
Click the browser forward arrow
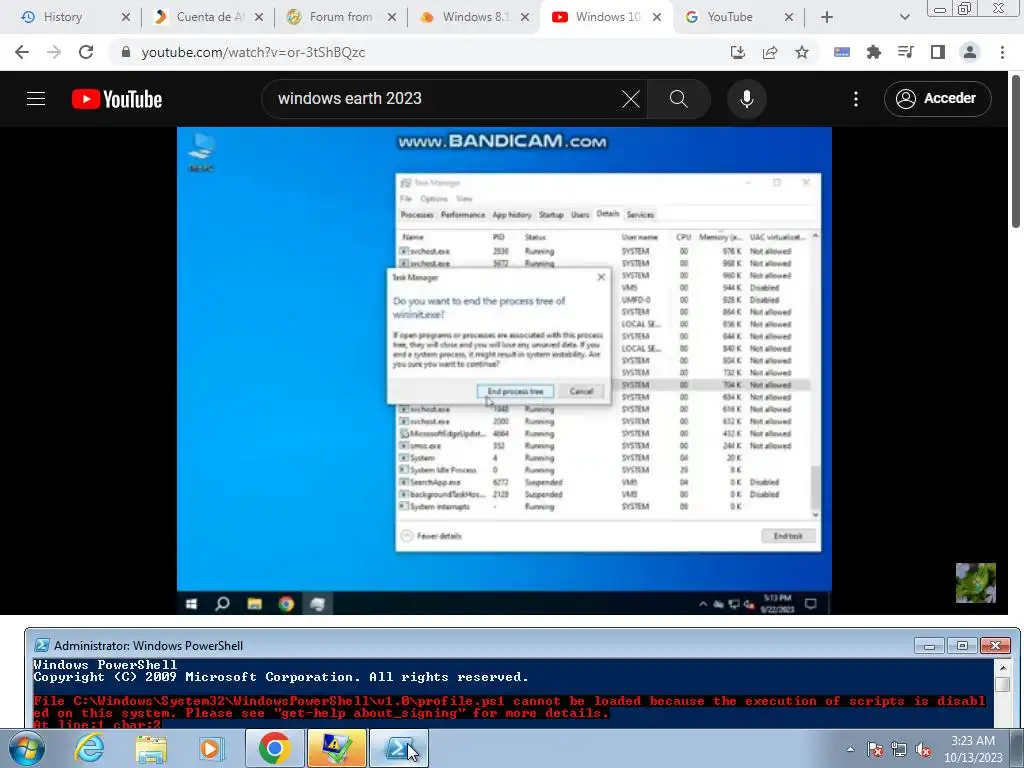[54, 52]
